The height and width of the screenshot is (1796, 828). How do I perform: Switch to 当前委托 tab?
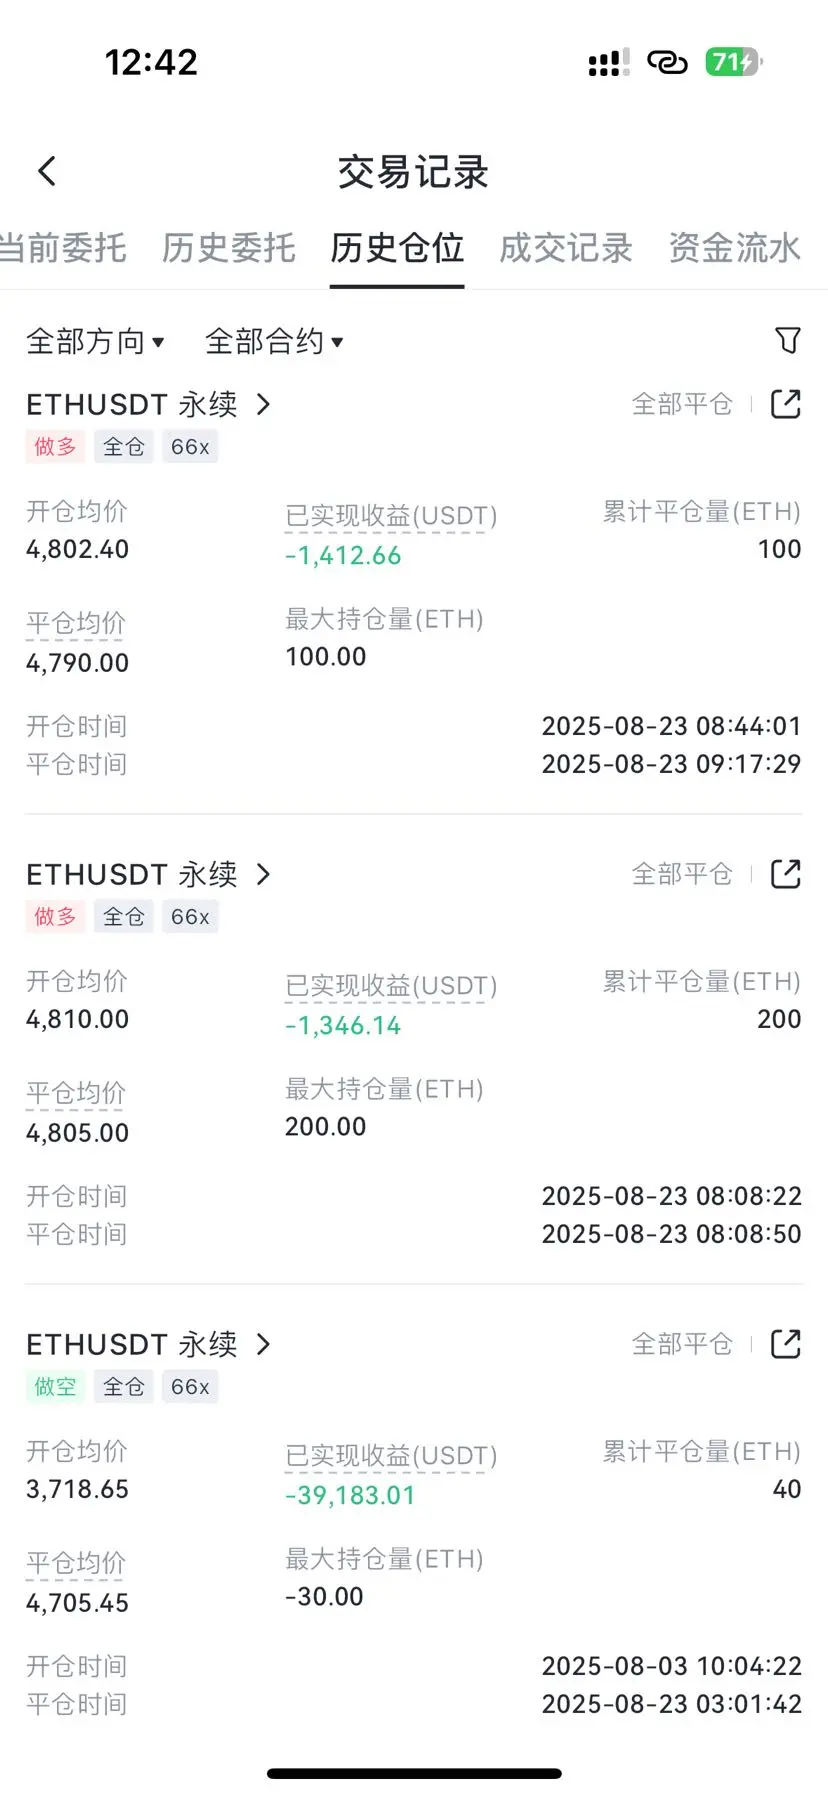(62, 248)
